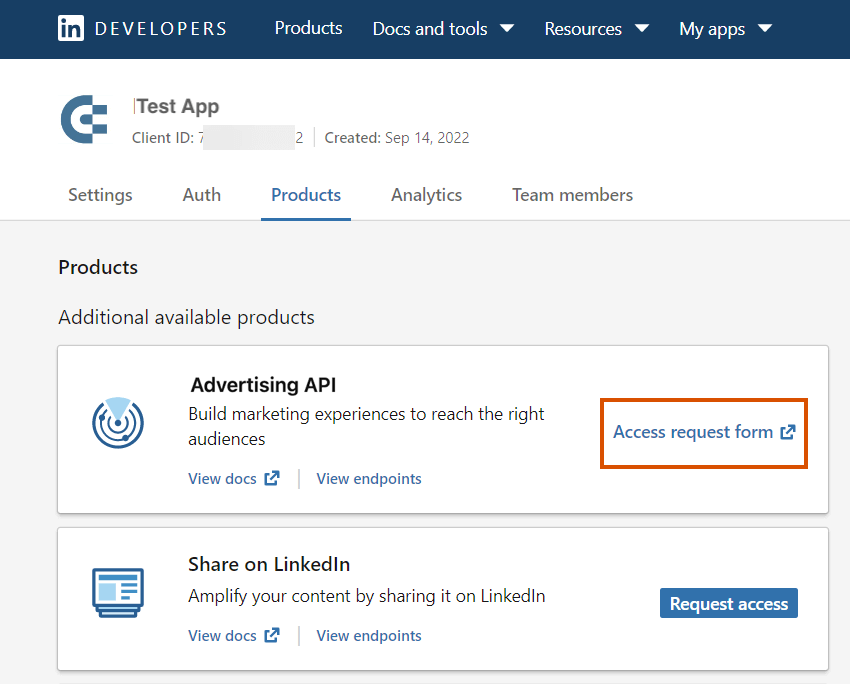Screen dimensions: 850x684
Task: Click 'Amplify your content' description text
Action: pos(366,596)
